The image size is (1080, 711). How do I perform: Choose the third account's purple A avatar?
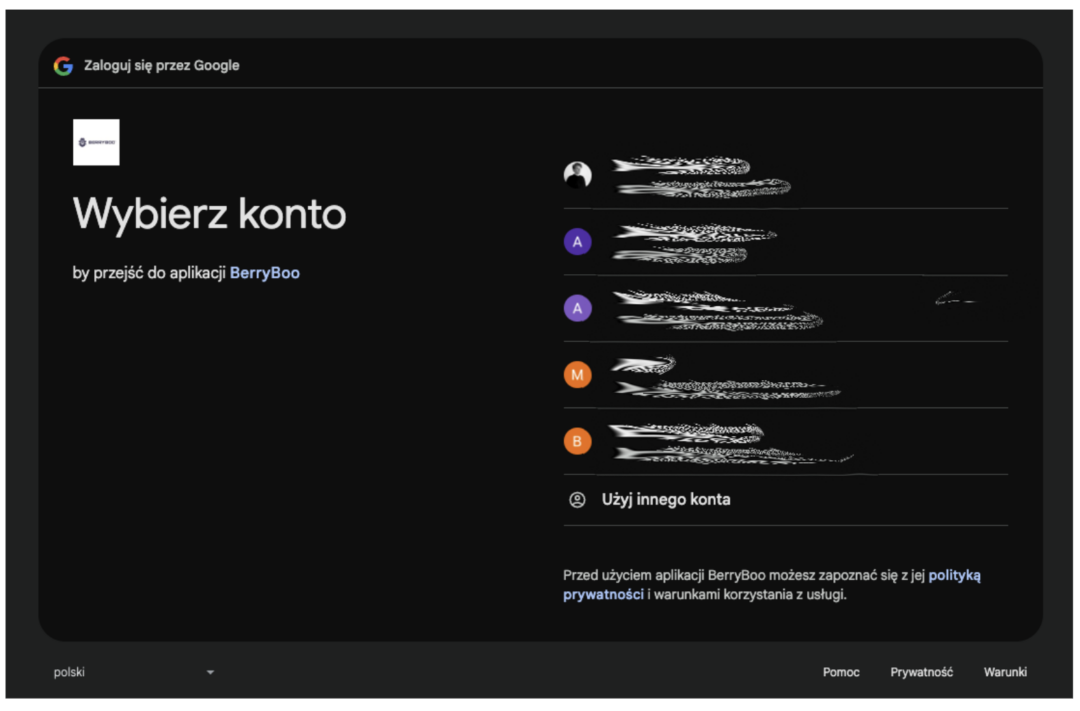point(577,308)
